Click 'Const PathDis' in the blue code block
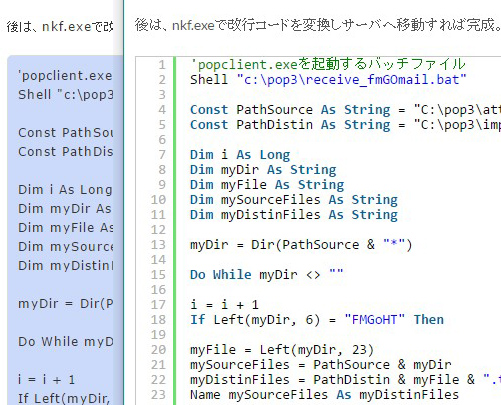This screenshot has height=405, width=501. click(66, 152)
